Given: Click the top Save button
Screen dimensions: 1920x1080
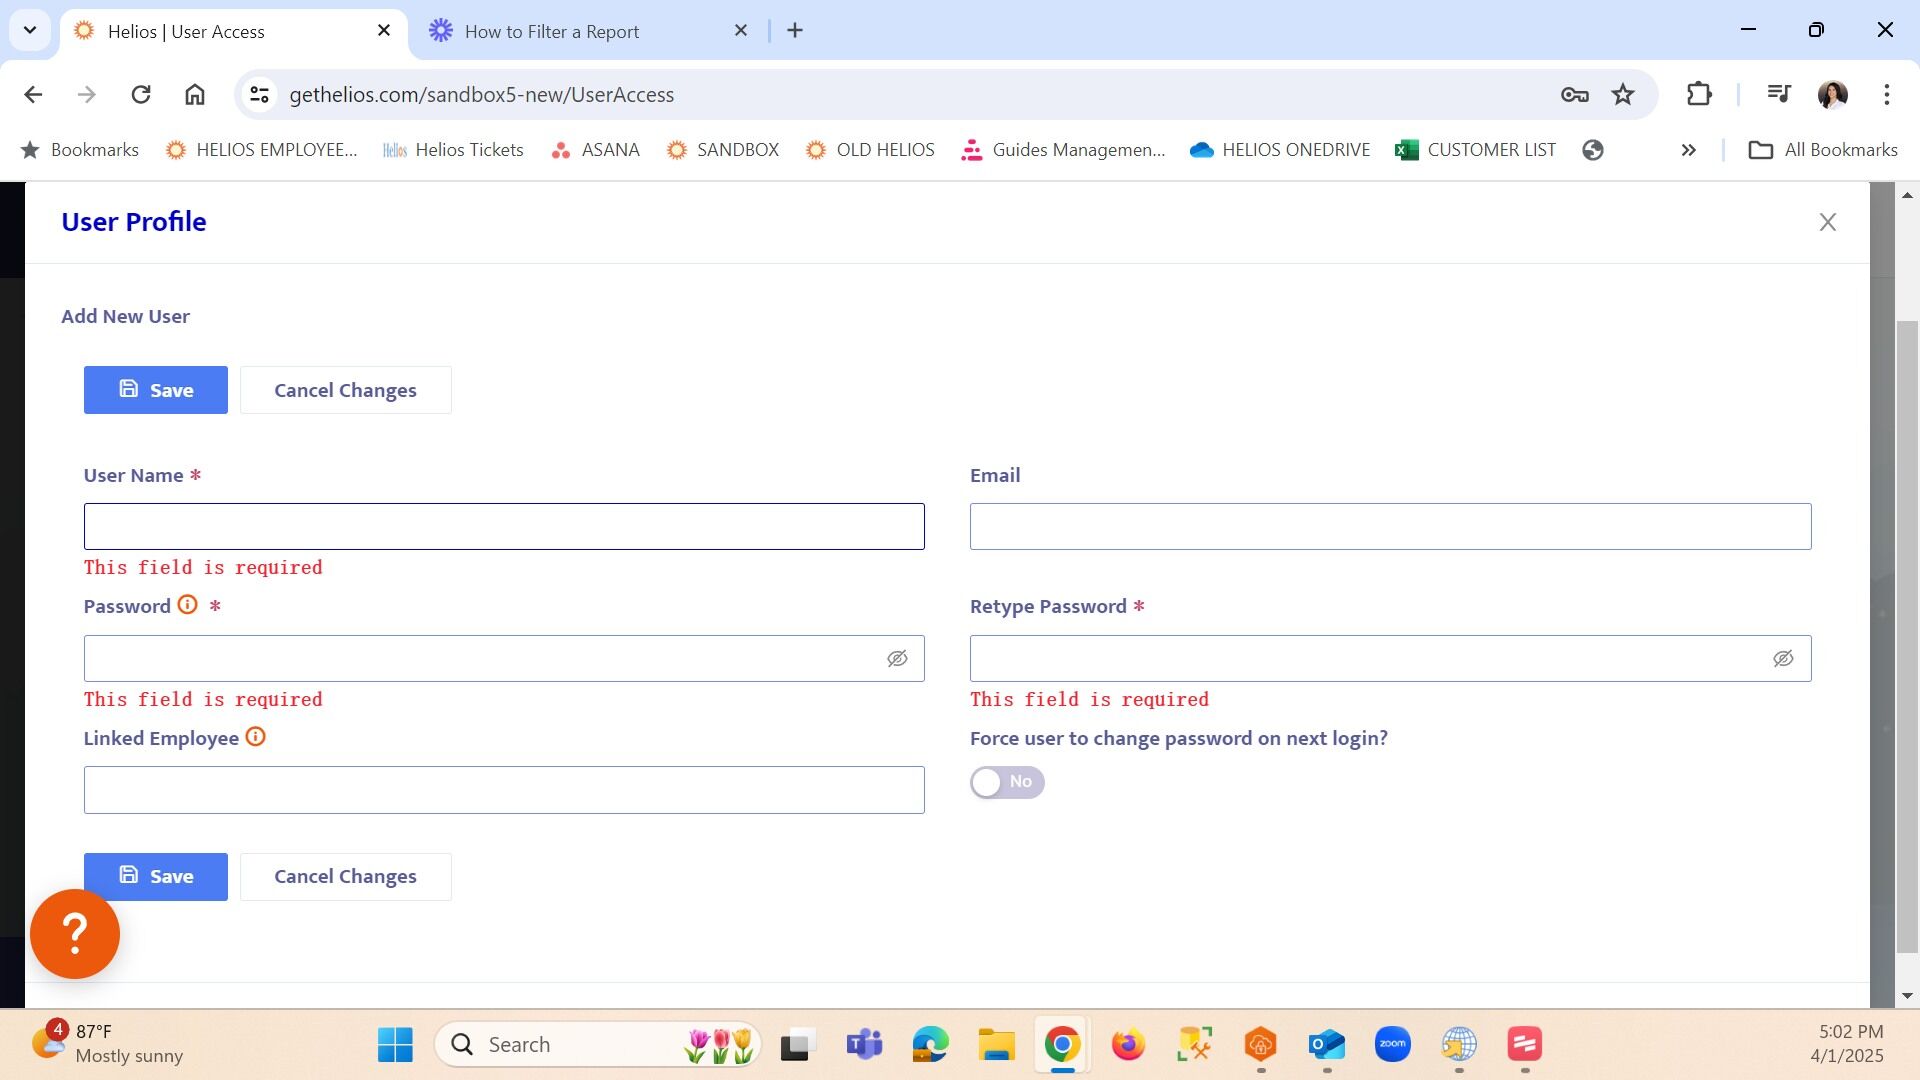Looking at the screenshot, I should (x=156, y=390).
